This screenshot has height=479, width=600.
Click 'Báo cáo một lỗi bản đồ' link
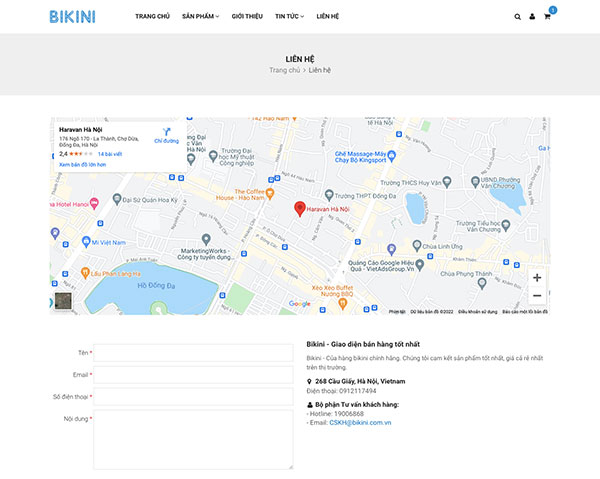coord(525,312)
